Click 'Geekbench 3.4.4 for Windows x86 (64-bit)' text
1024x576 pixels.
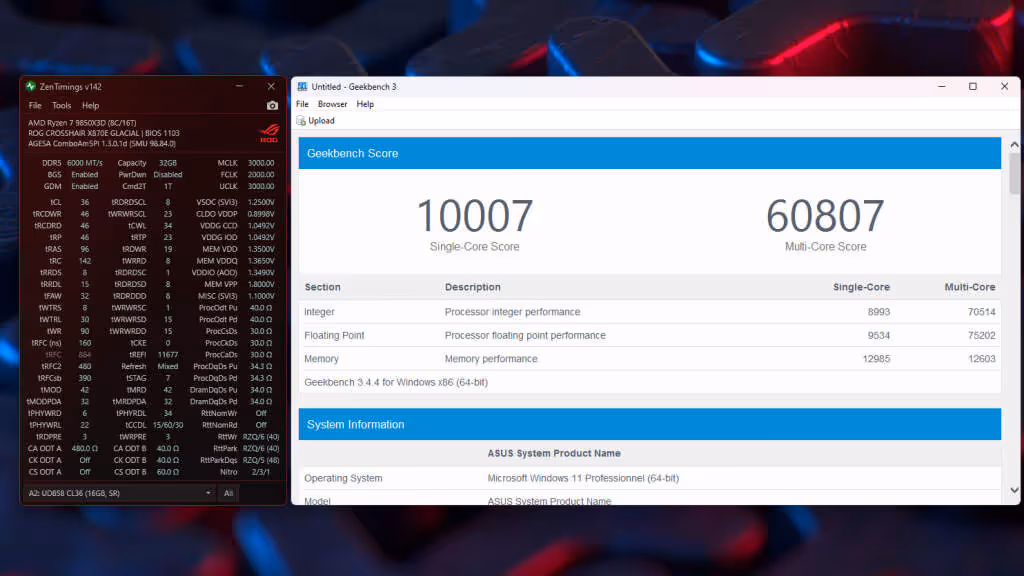pos(396,383)
